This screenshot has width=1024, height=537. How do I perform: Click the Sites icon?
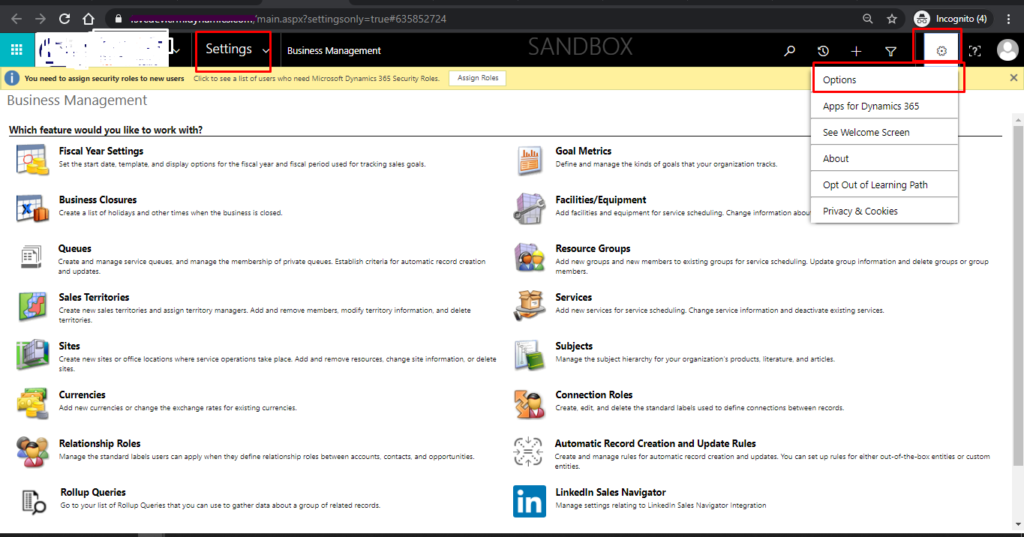click(x=32, y=355)
